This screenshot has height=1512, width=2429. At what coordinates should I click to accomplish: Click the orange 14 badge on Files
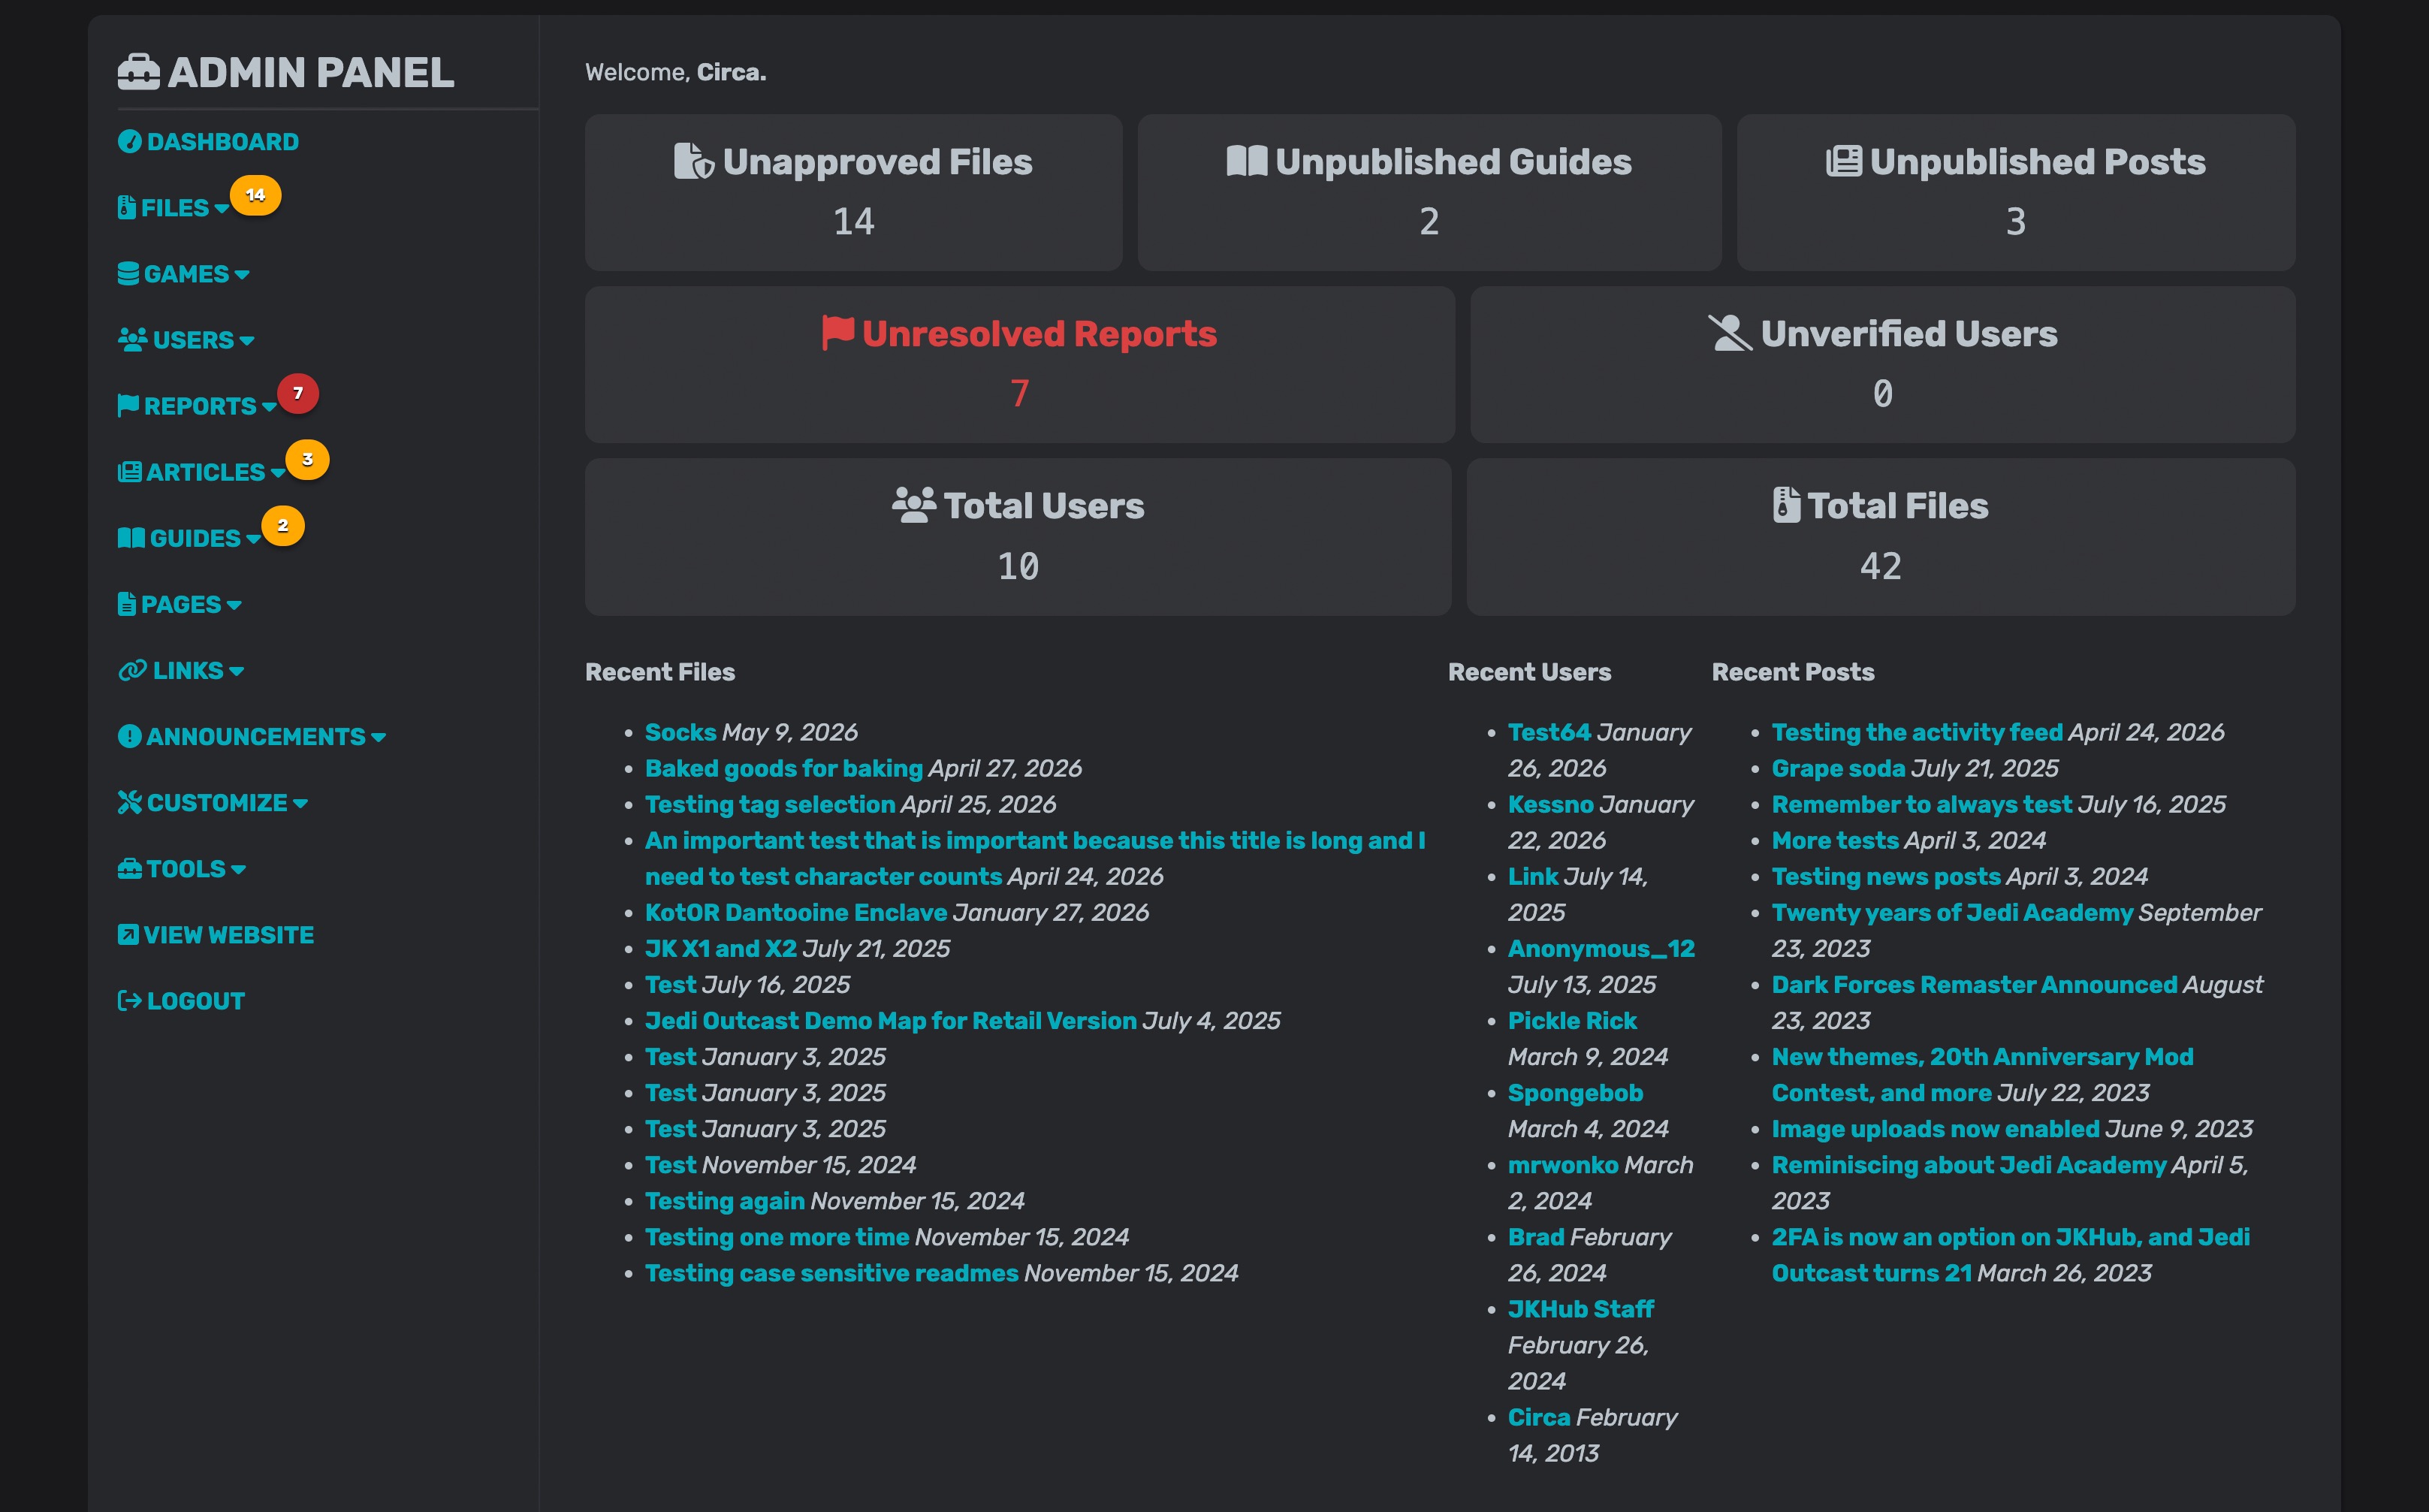pyautogui.click(x=256, y=195)
